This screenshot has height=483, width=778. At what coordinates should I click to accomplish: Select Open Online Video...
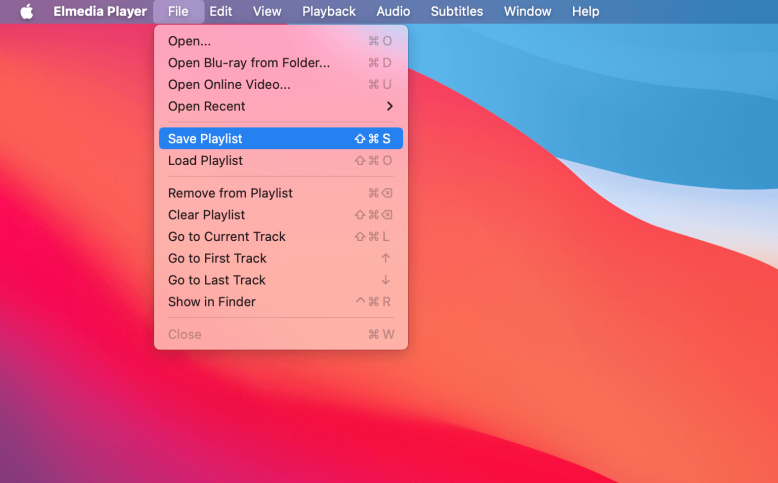tap(281, 84)
